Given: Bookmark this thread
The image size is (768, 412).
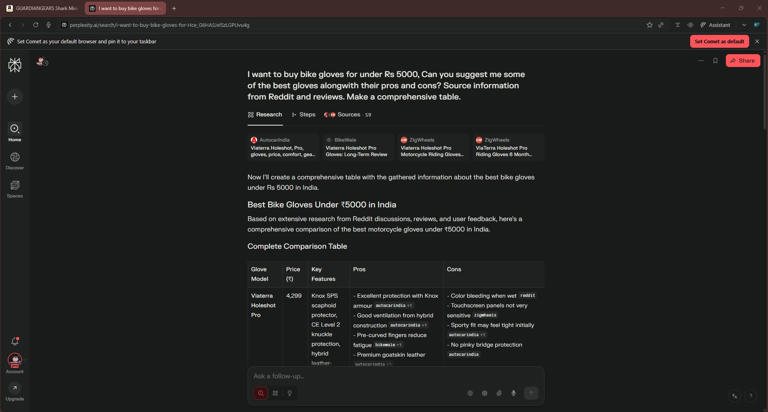Looking at the screenshot, I should click(x=715, y=61).
